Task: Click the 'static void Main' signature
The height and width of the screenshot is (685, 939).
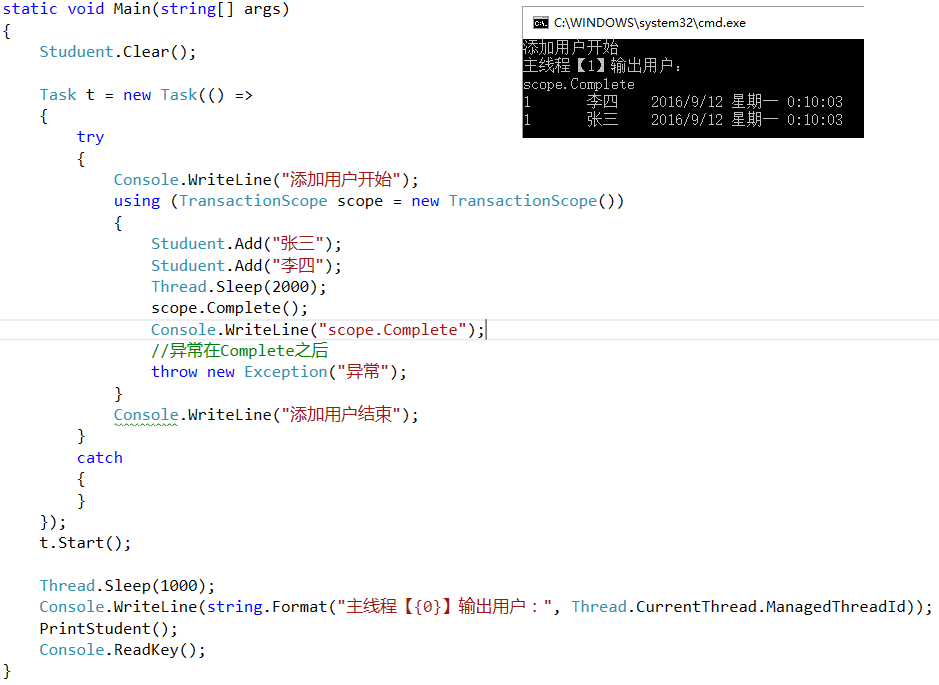Action: click(146, 9)
